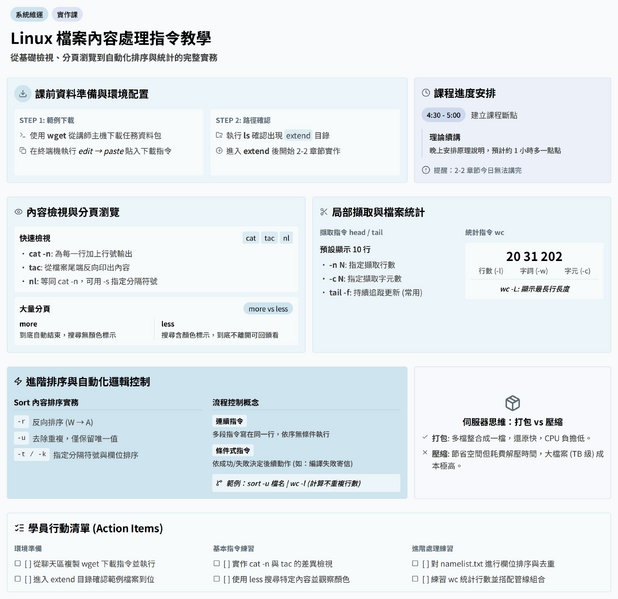Click the wc result 20 31 202
The width and height of the screenshot is (618, 599).
(x=534, y=257)
